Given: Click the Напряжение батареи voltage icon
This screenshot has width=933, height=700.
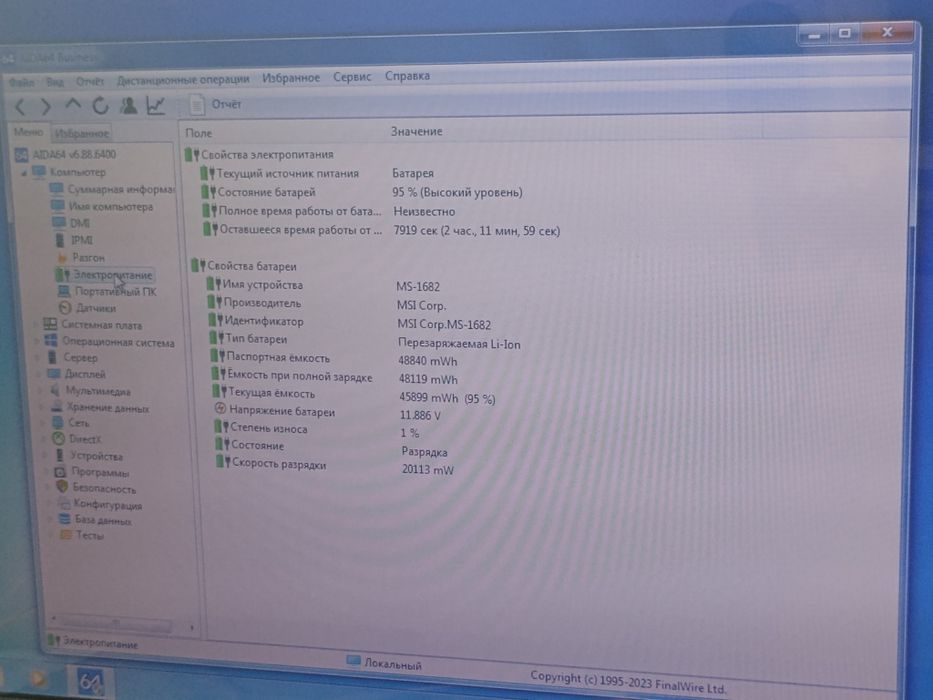Looking at the screenshot, I should point(220,409).
